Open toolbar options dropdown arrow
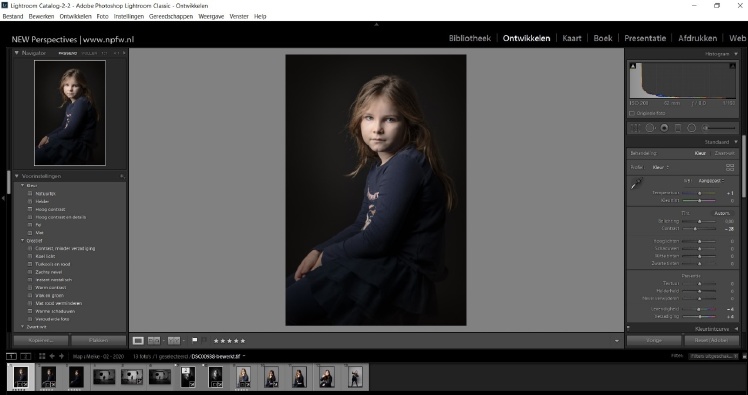This screenshot has width=748, height=395. pos(617,341)
